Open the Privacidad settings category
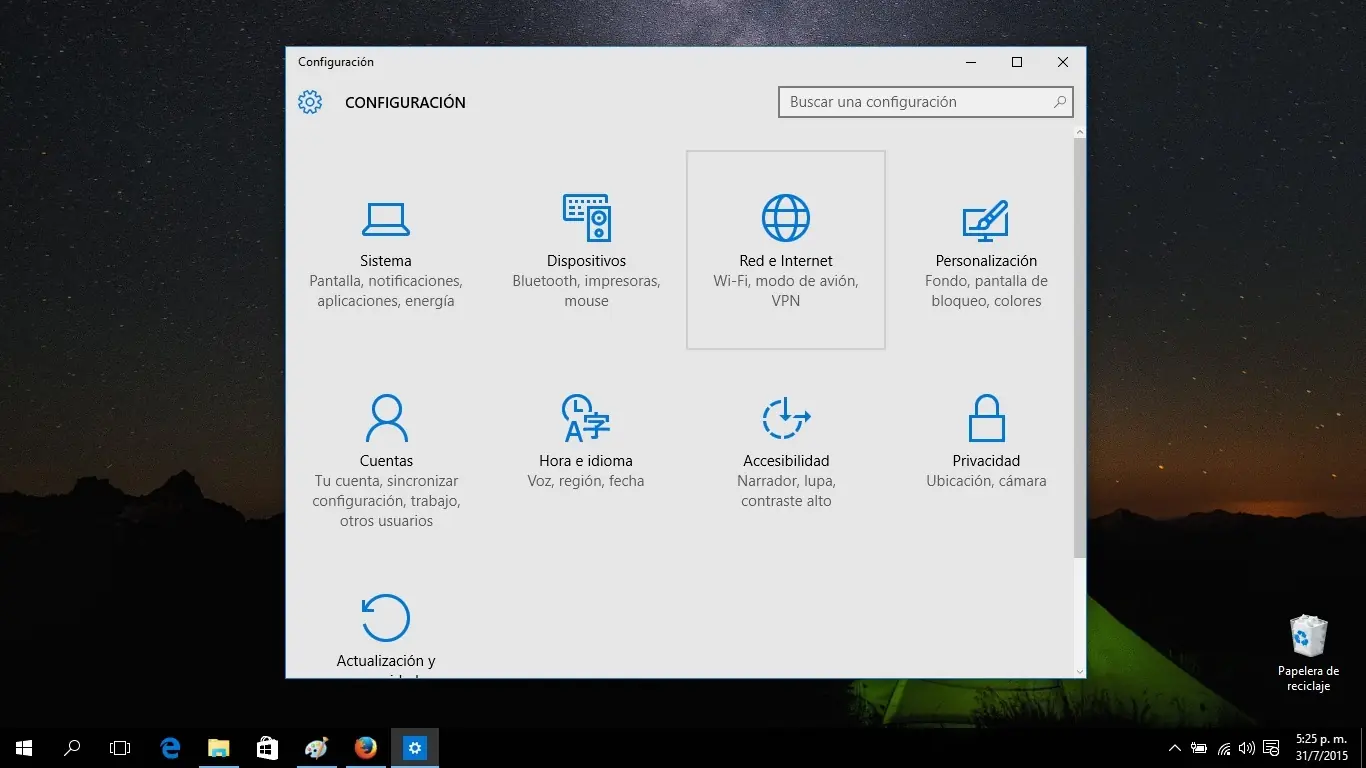This screenshot has height=768, width=1366. 986,440
